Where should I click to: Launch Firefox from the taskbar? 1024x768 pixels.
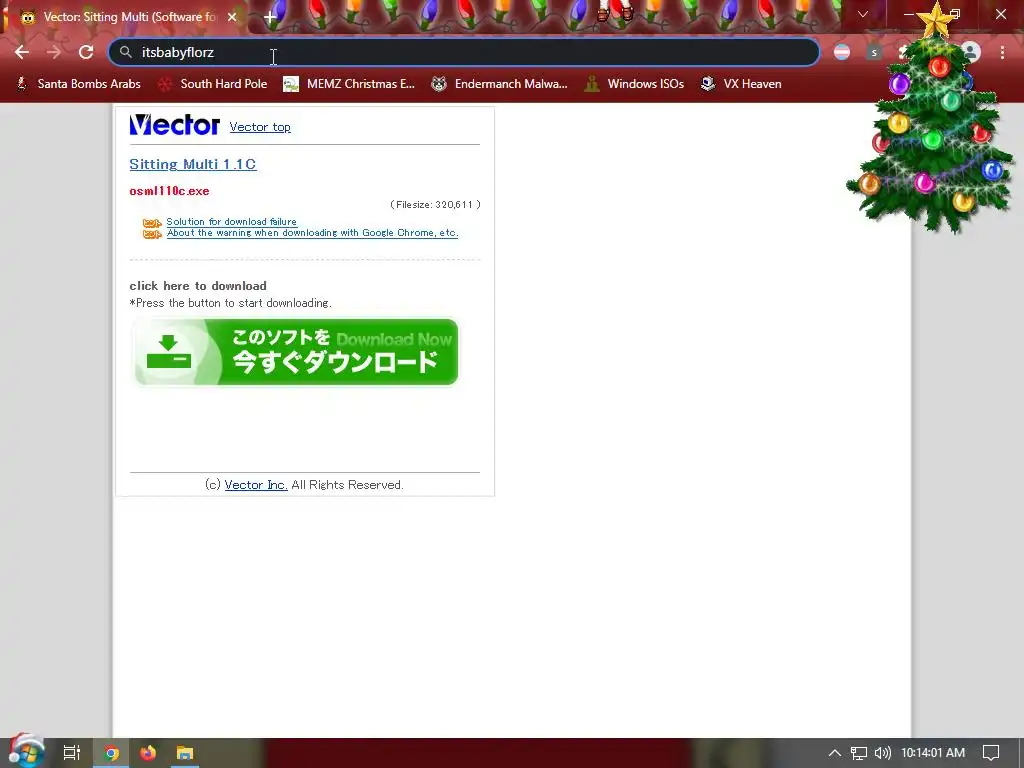tap(148, 753)
